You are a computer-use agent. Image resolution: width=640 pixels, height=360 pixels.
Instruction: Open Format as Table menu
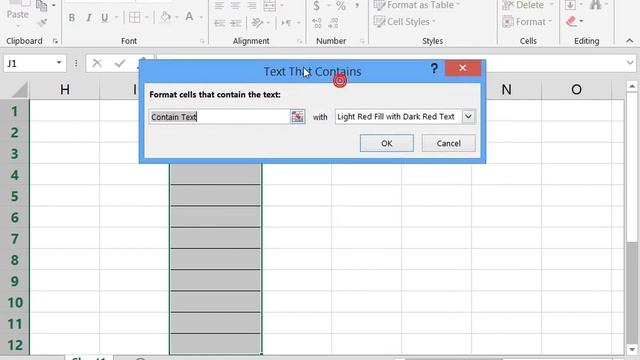point(417,5)
